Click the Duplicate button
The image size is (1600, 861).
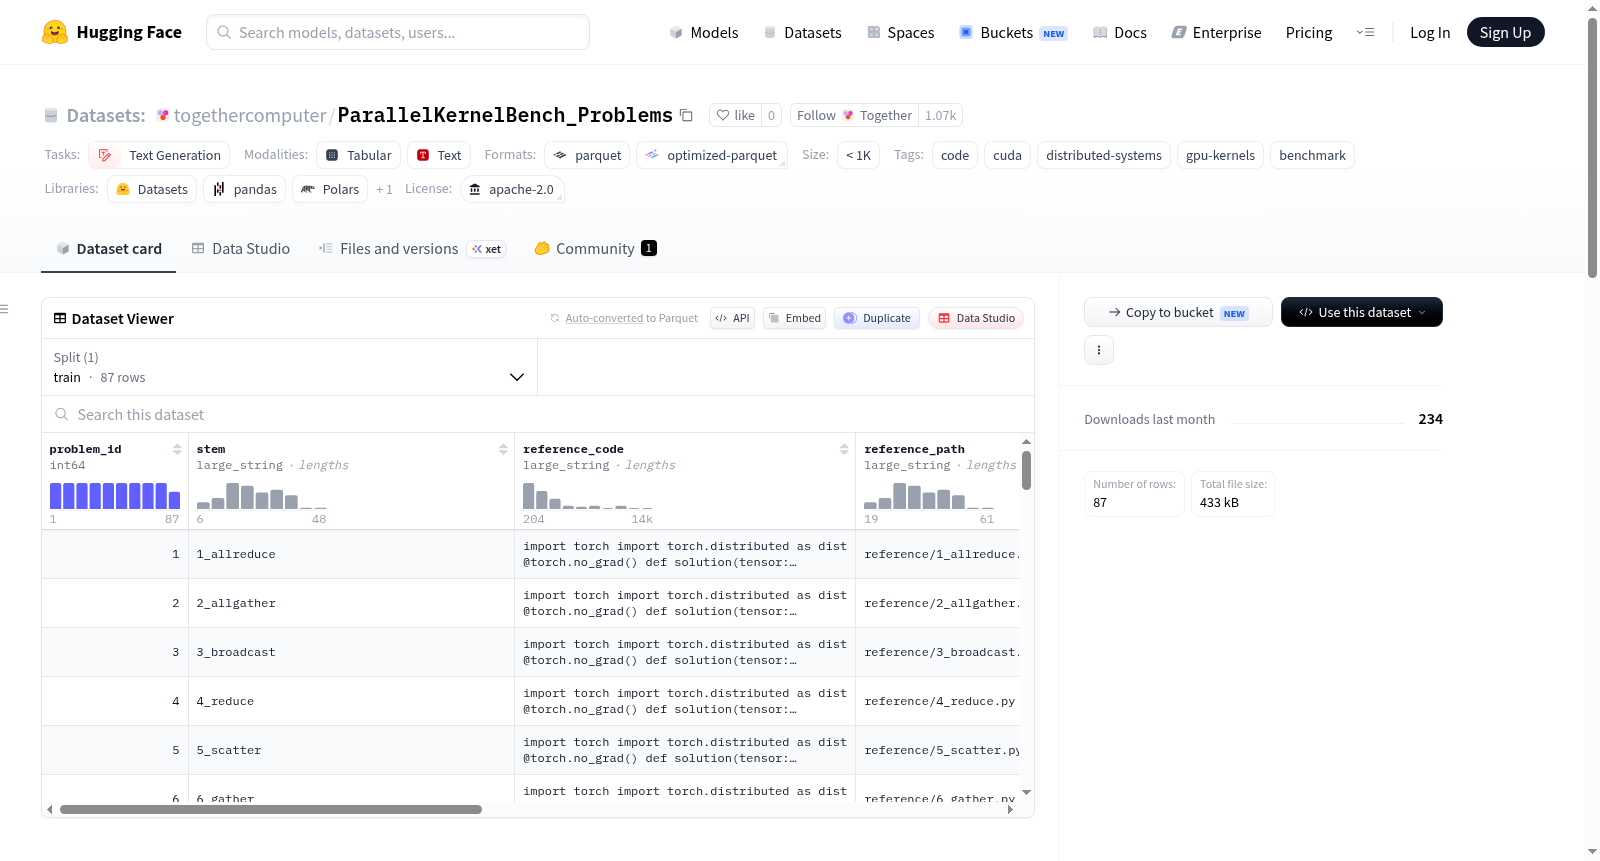[x=877, y=318]
